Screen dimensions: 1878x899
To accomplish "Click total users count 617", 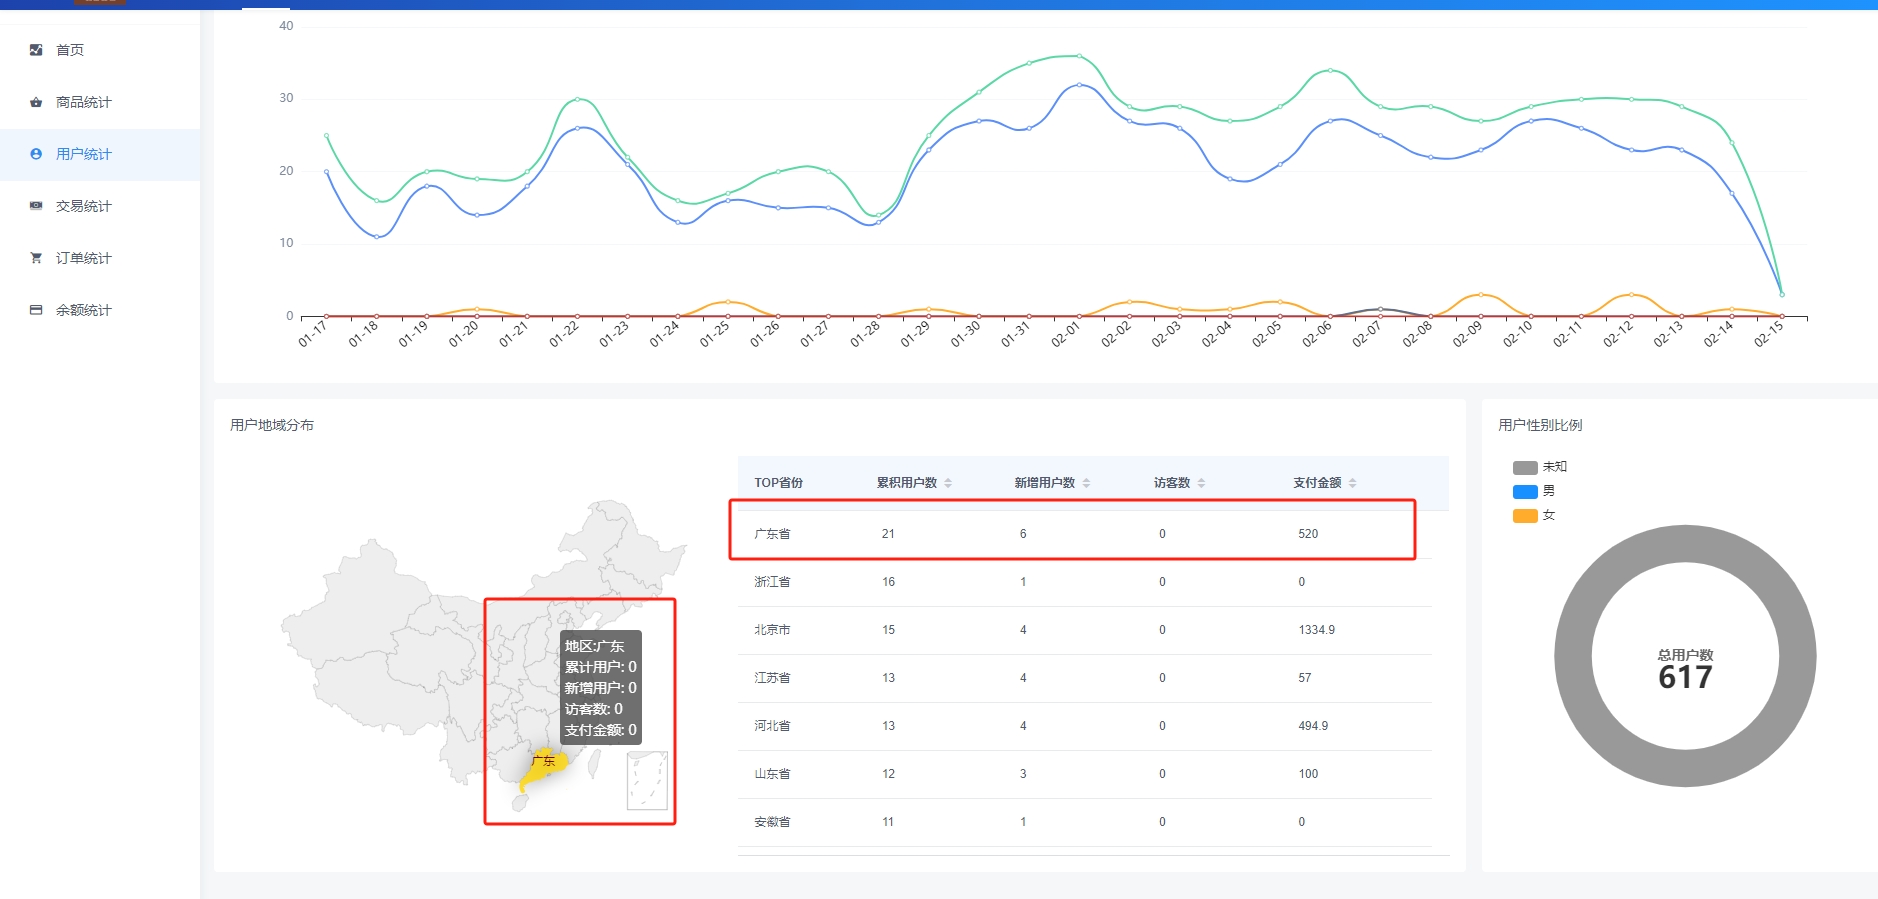I will (1685, 677).
